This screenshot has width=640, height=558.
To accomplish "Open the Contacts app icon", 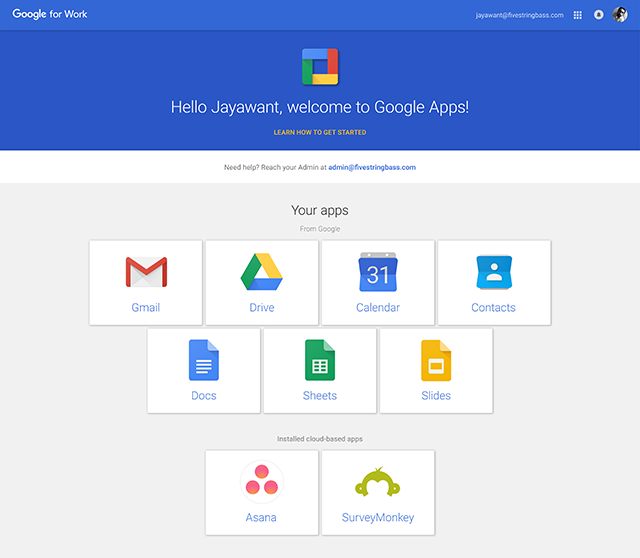I will pos(494,272).
